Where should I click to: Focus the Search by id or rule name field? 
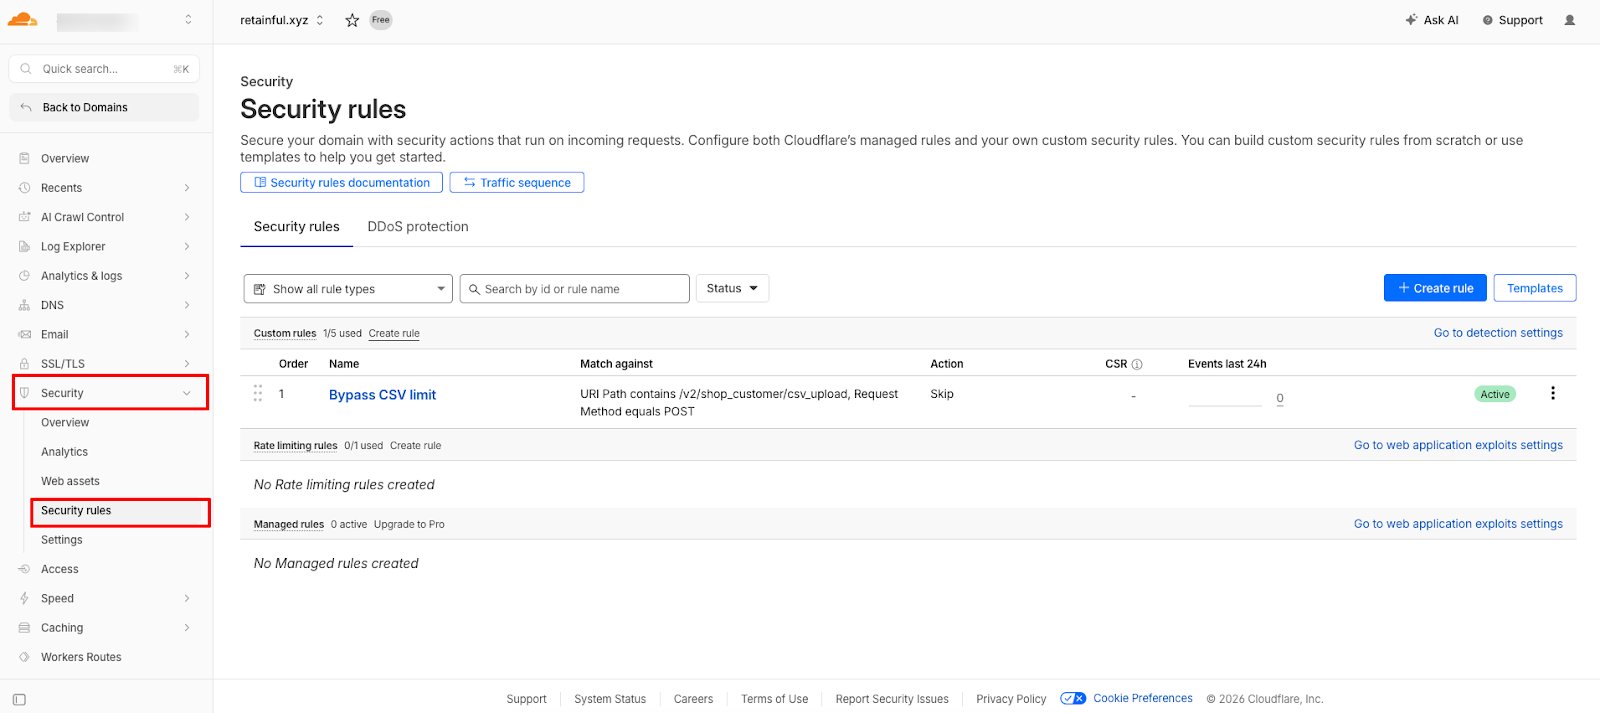(x=575, y=289)
